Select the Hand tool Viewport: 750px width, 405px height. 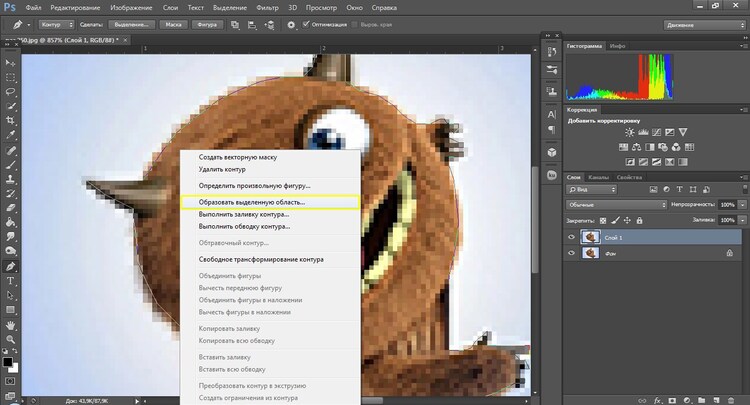(10, 325)
